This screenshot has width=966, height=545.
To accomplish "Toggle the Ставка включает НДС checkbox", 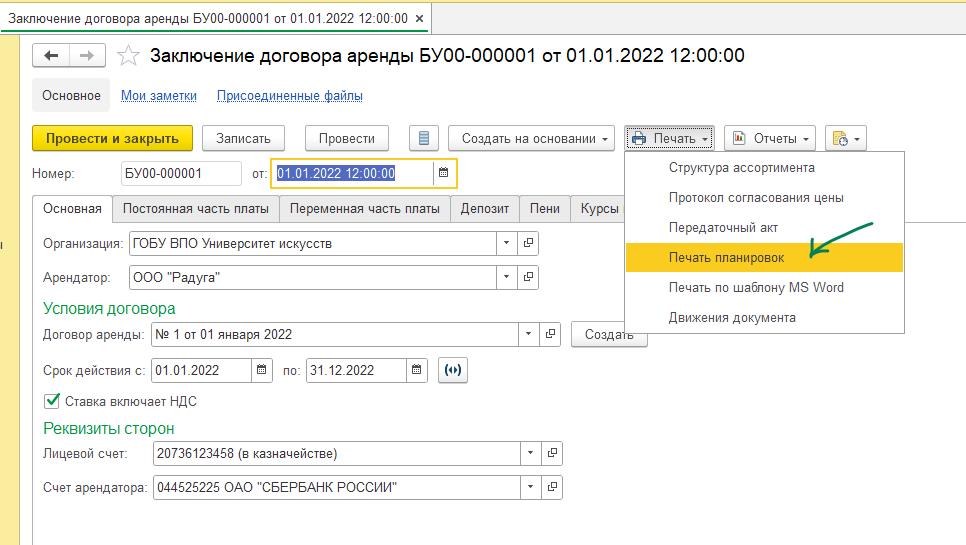I will [x=52, y=401].
